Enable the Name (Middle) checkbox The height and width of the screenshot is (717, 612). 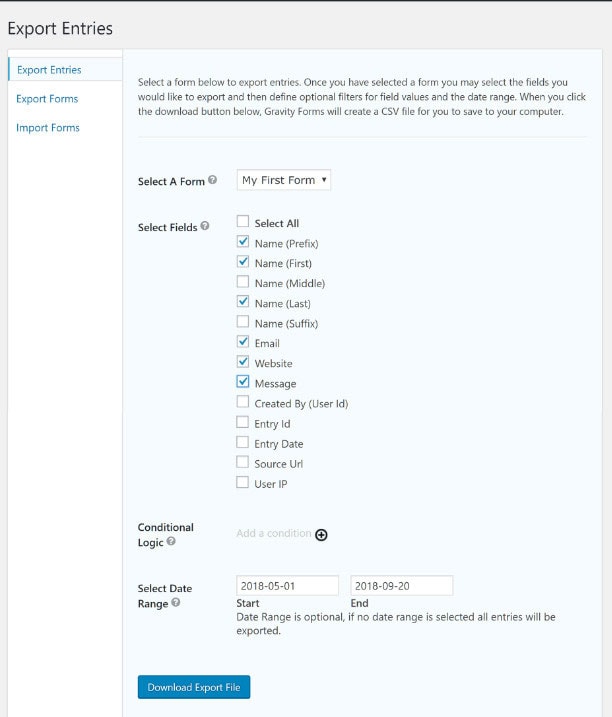coord(243,282)
